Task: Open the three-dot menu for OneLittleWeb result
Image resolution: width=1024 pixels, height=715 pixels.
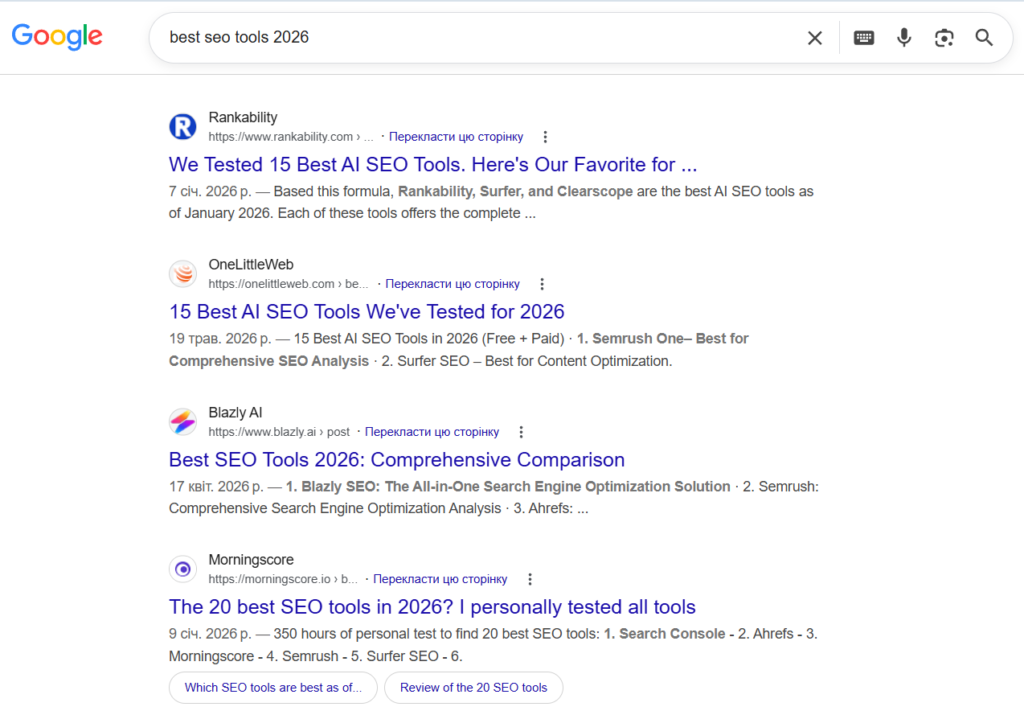Action: coord(541,284)
